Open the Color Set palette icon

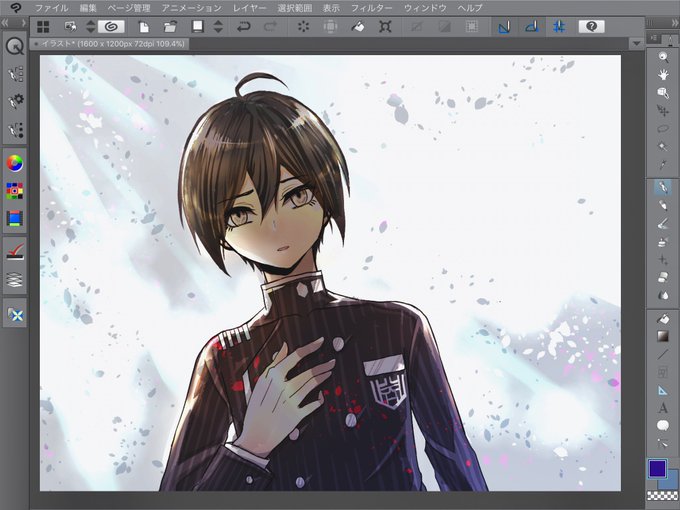pyautogui.click(x=15, y=191)
